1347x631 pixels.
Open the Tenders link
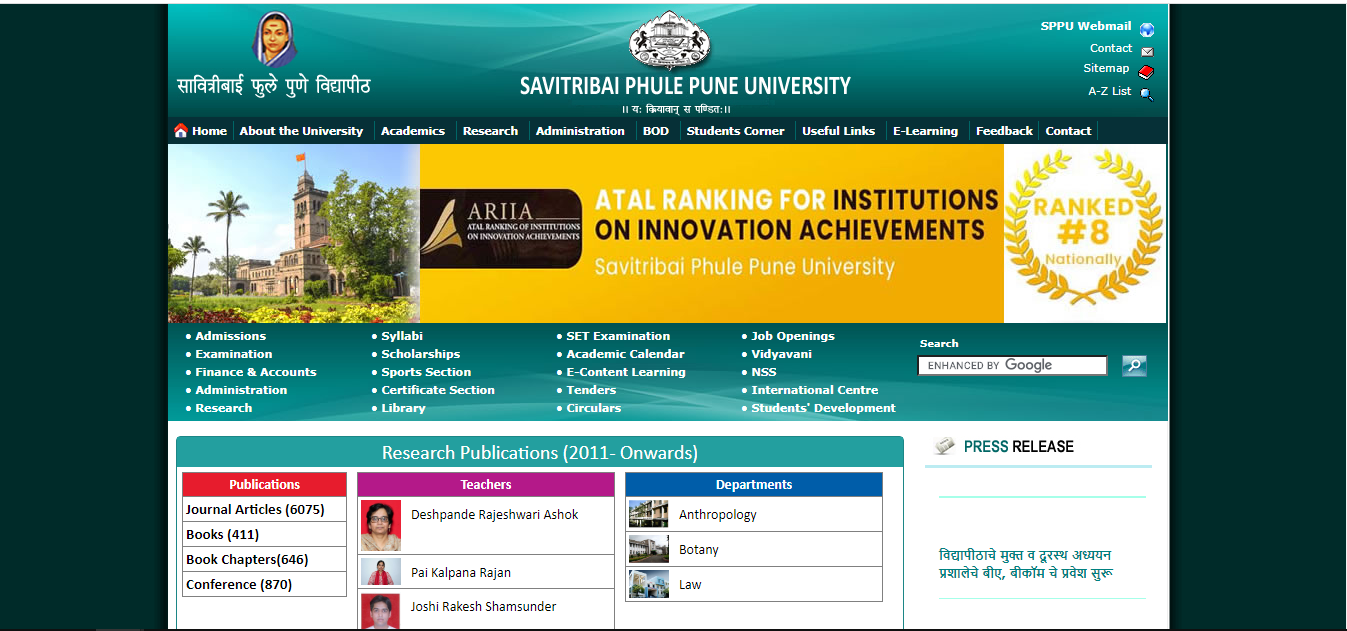click(591, 390)
